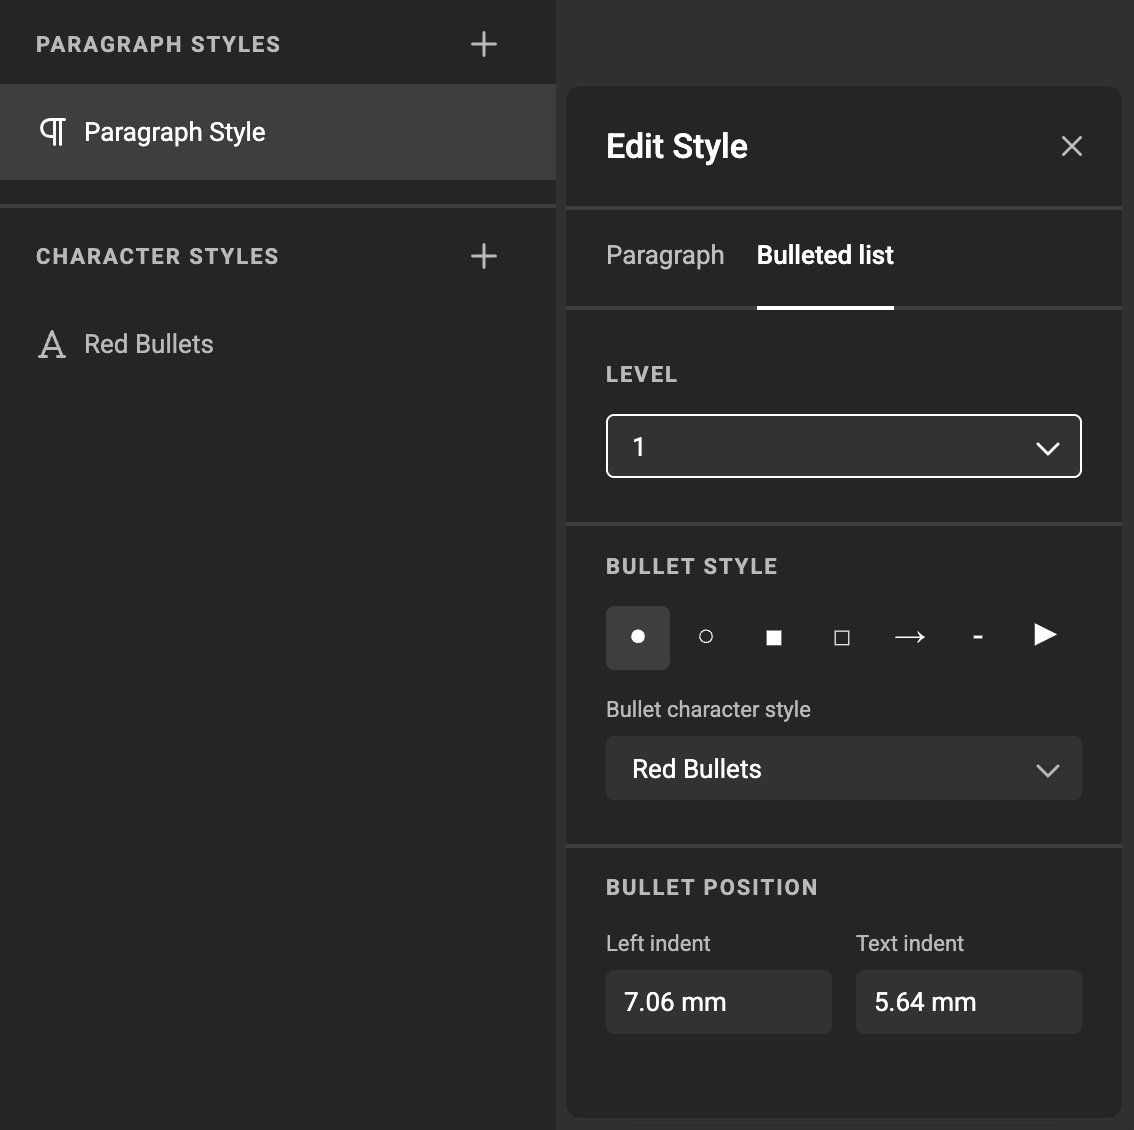Select the hollow square bullet style
The image size is (1134, 1130).
tap(842, 637)
